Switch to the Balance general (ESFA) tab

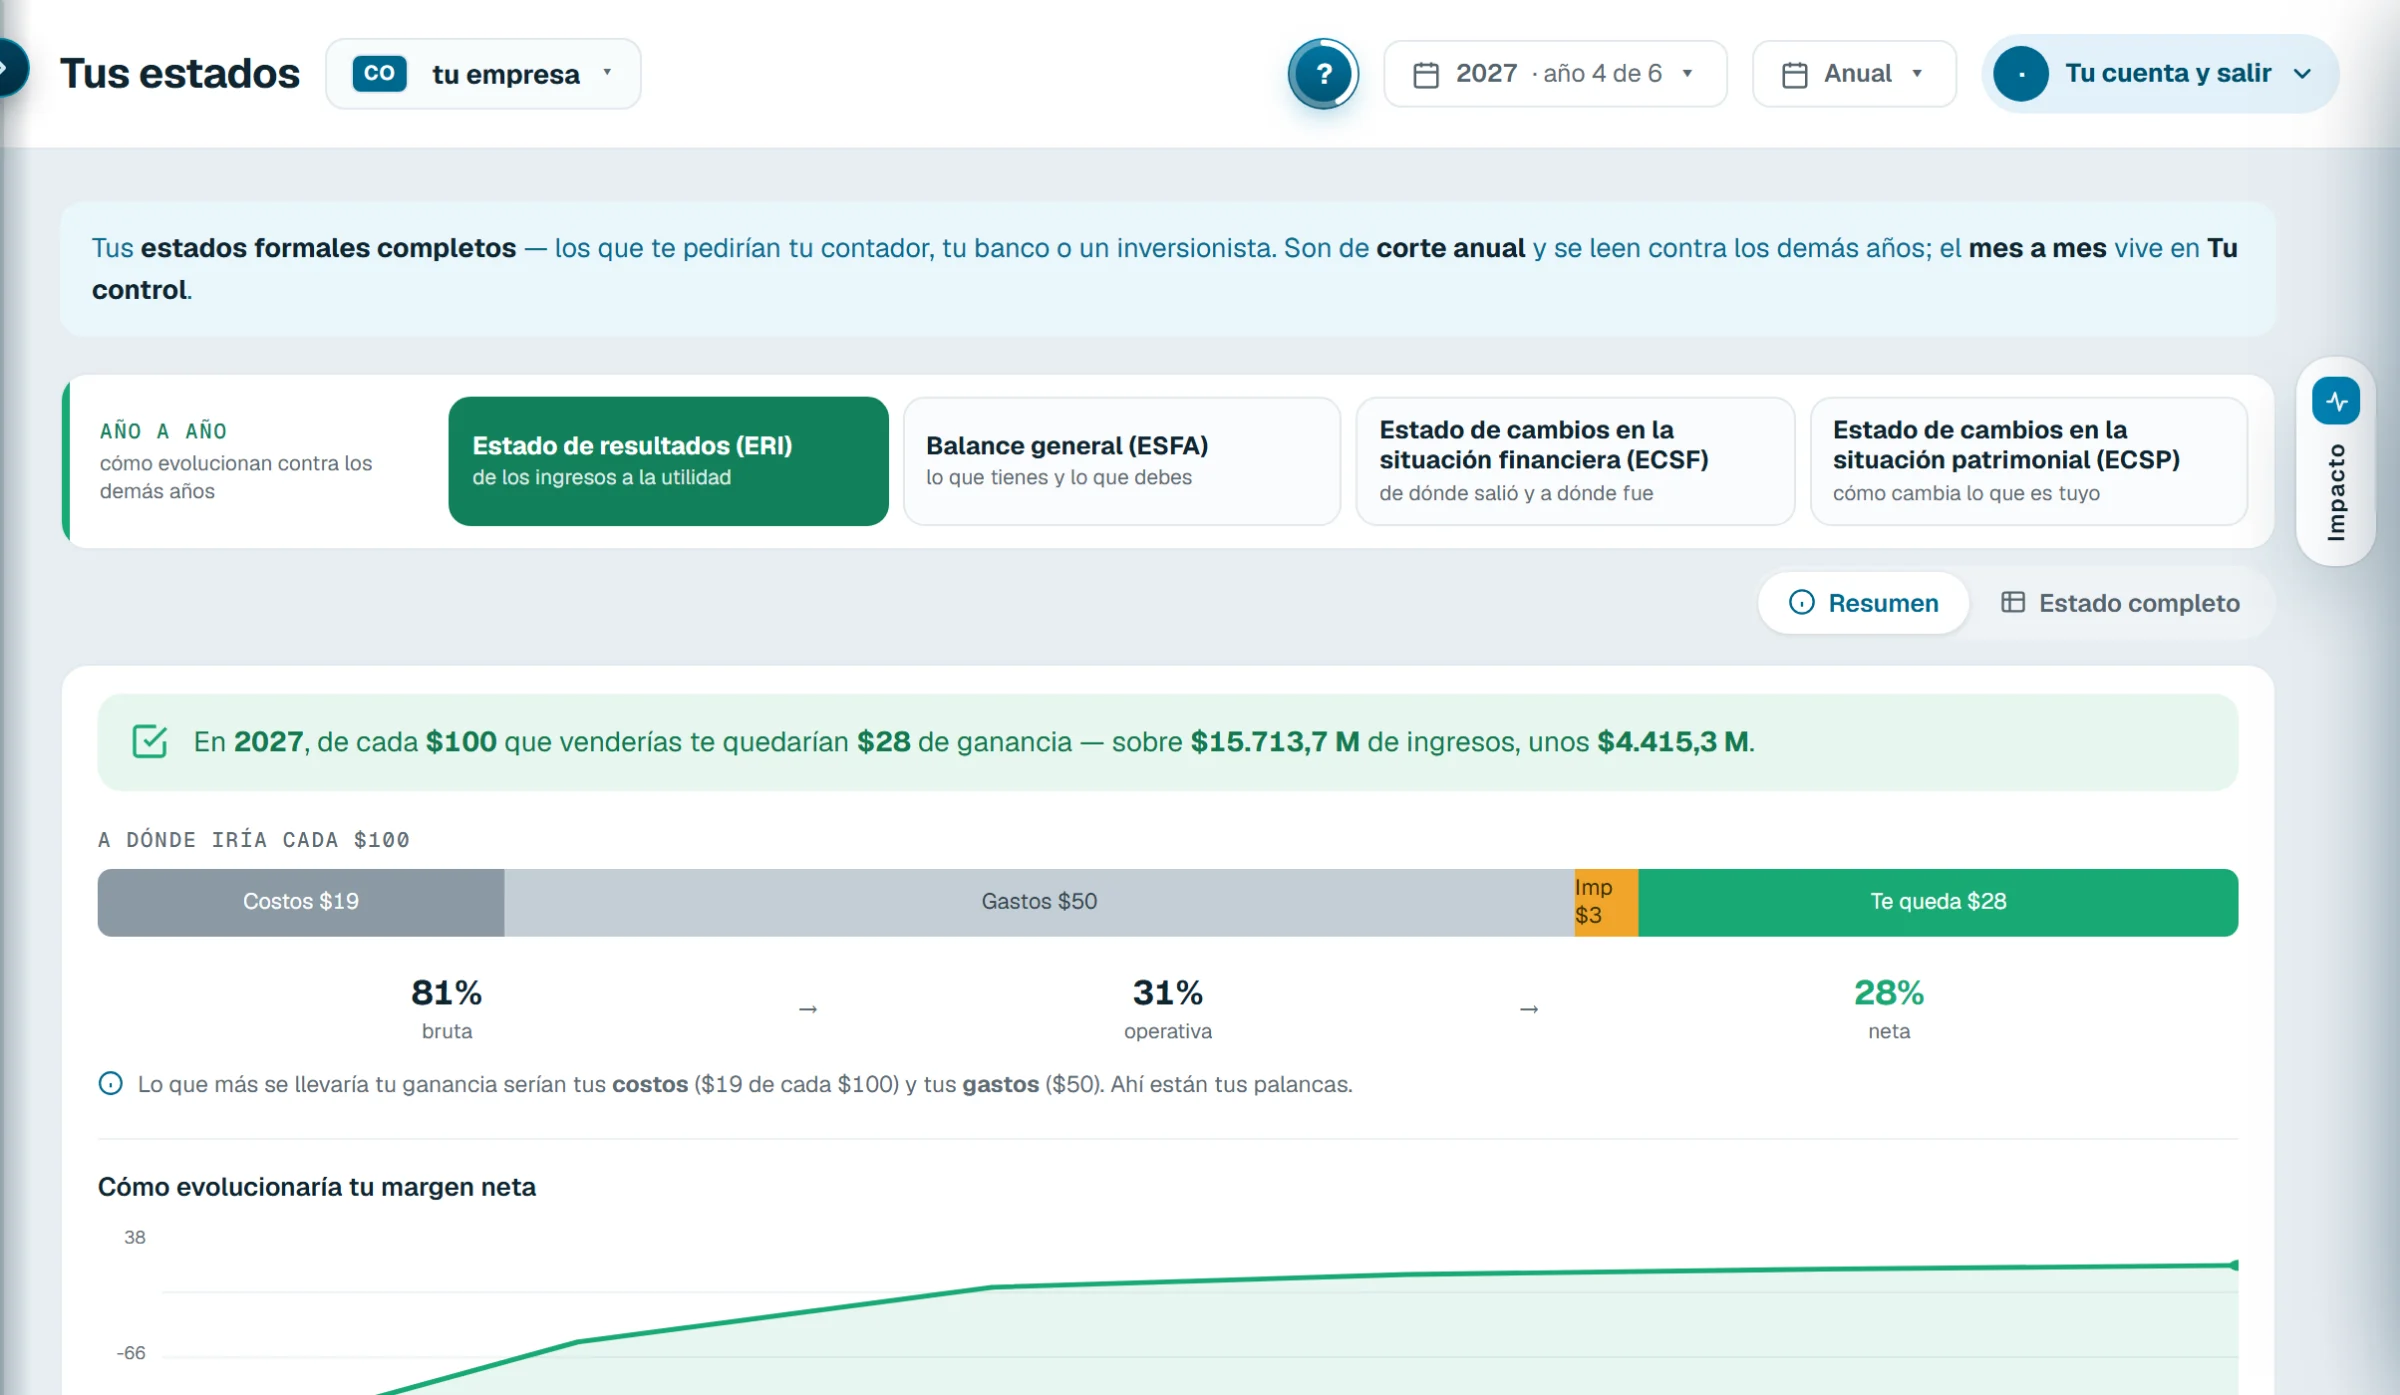click(x=1122, y=461)
